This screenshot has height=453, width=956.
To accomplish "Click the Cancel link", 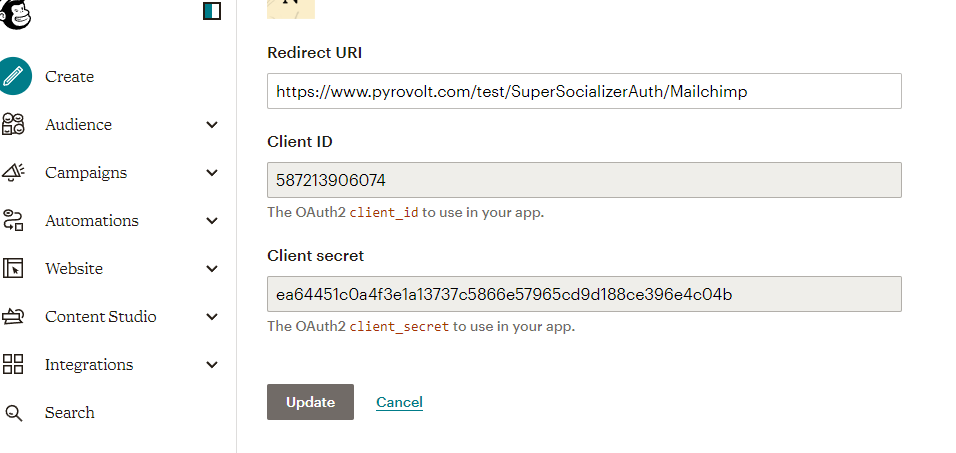I will 399,402.
